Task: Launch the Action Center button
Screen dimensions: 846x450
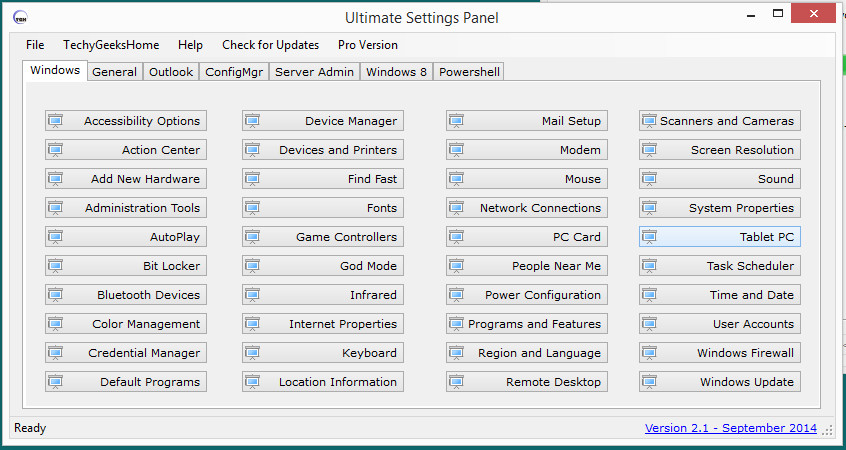Action: 126,150
